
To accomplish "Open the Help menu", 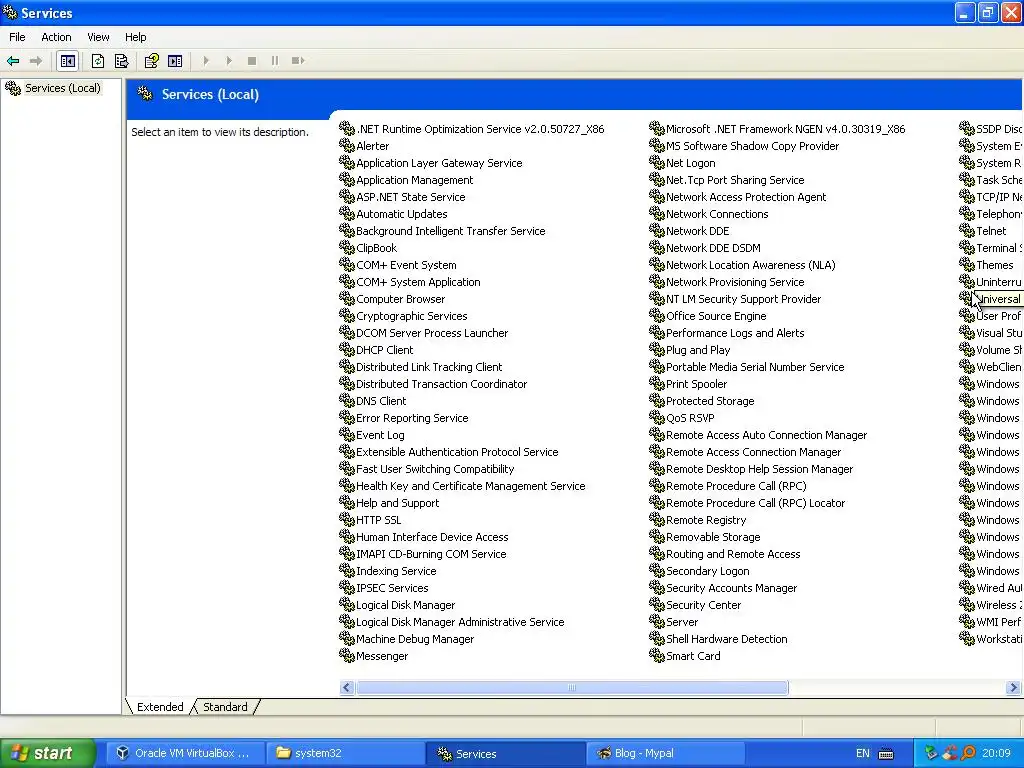I will (x=136, y=37).
